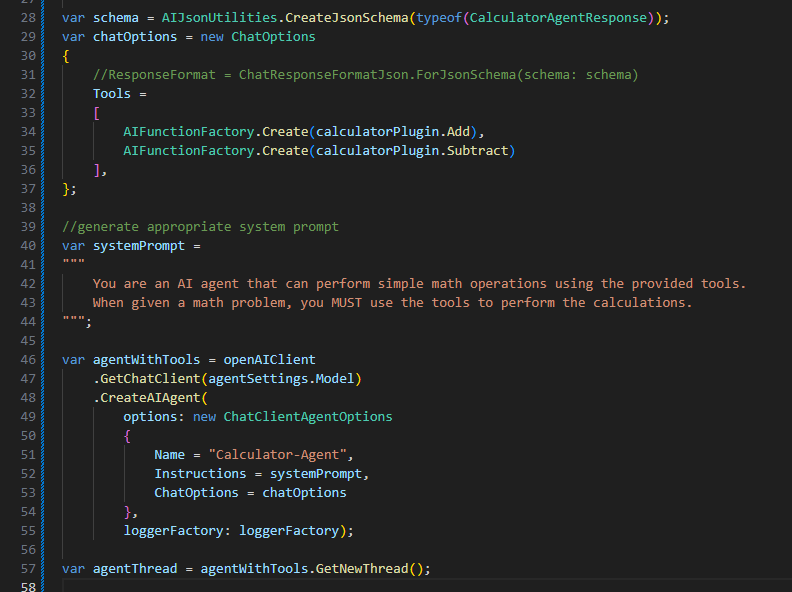The width and height of the screenshot is (792, 592).
Task: Click 'systemPrompt' variable on line 40
Action: 139,246
